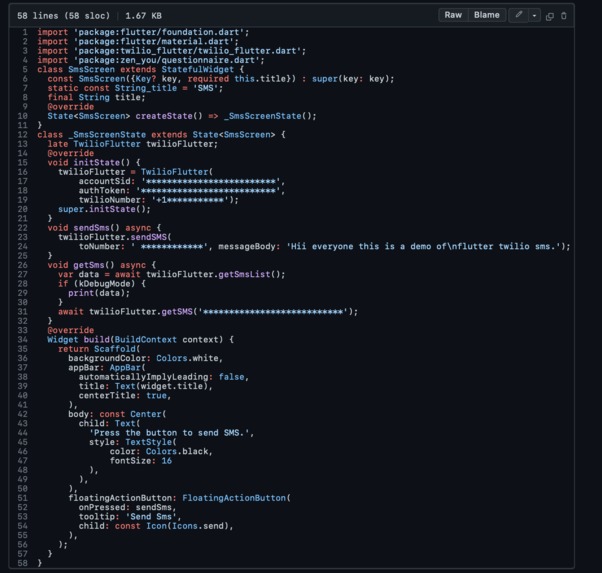The width and height of the screenshot is (602, 573).
Task: Select line number 1
Action: click(x=25, y=32)
